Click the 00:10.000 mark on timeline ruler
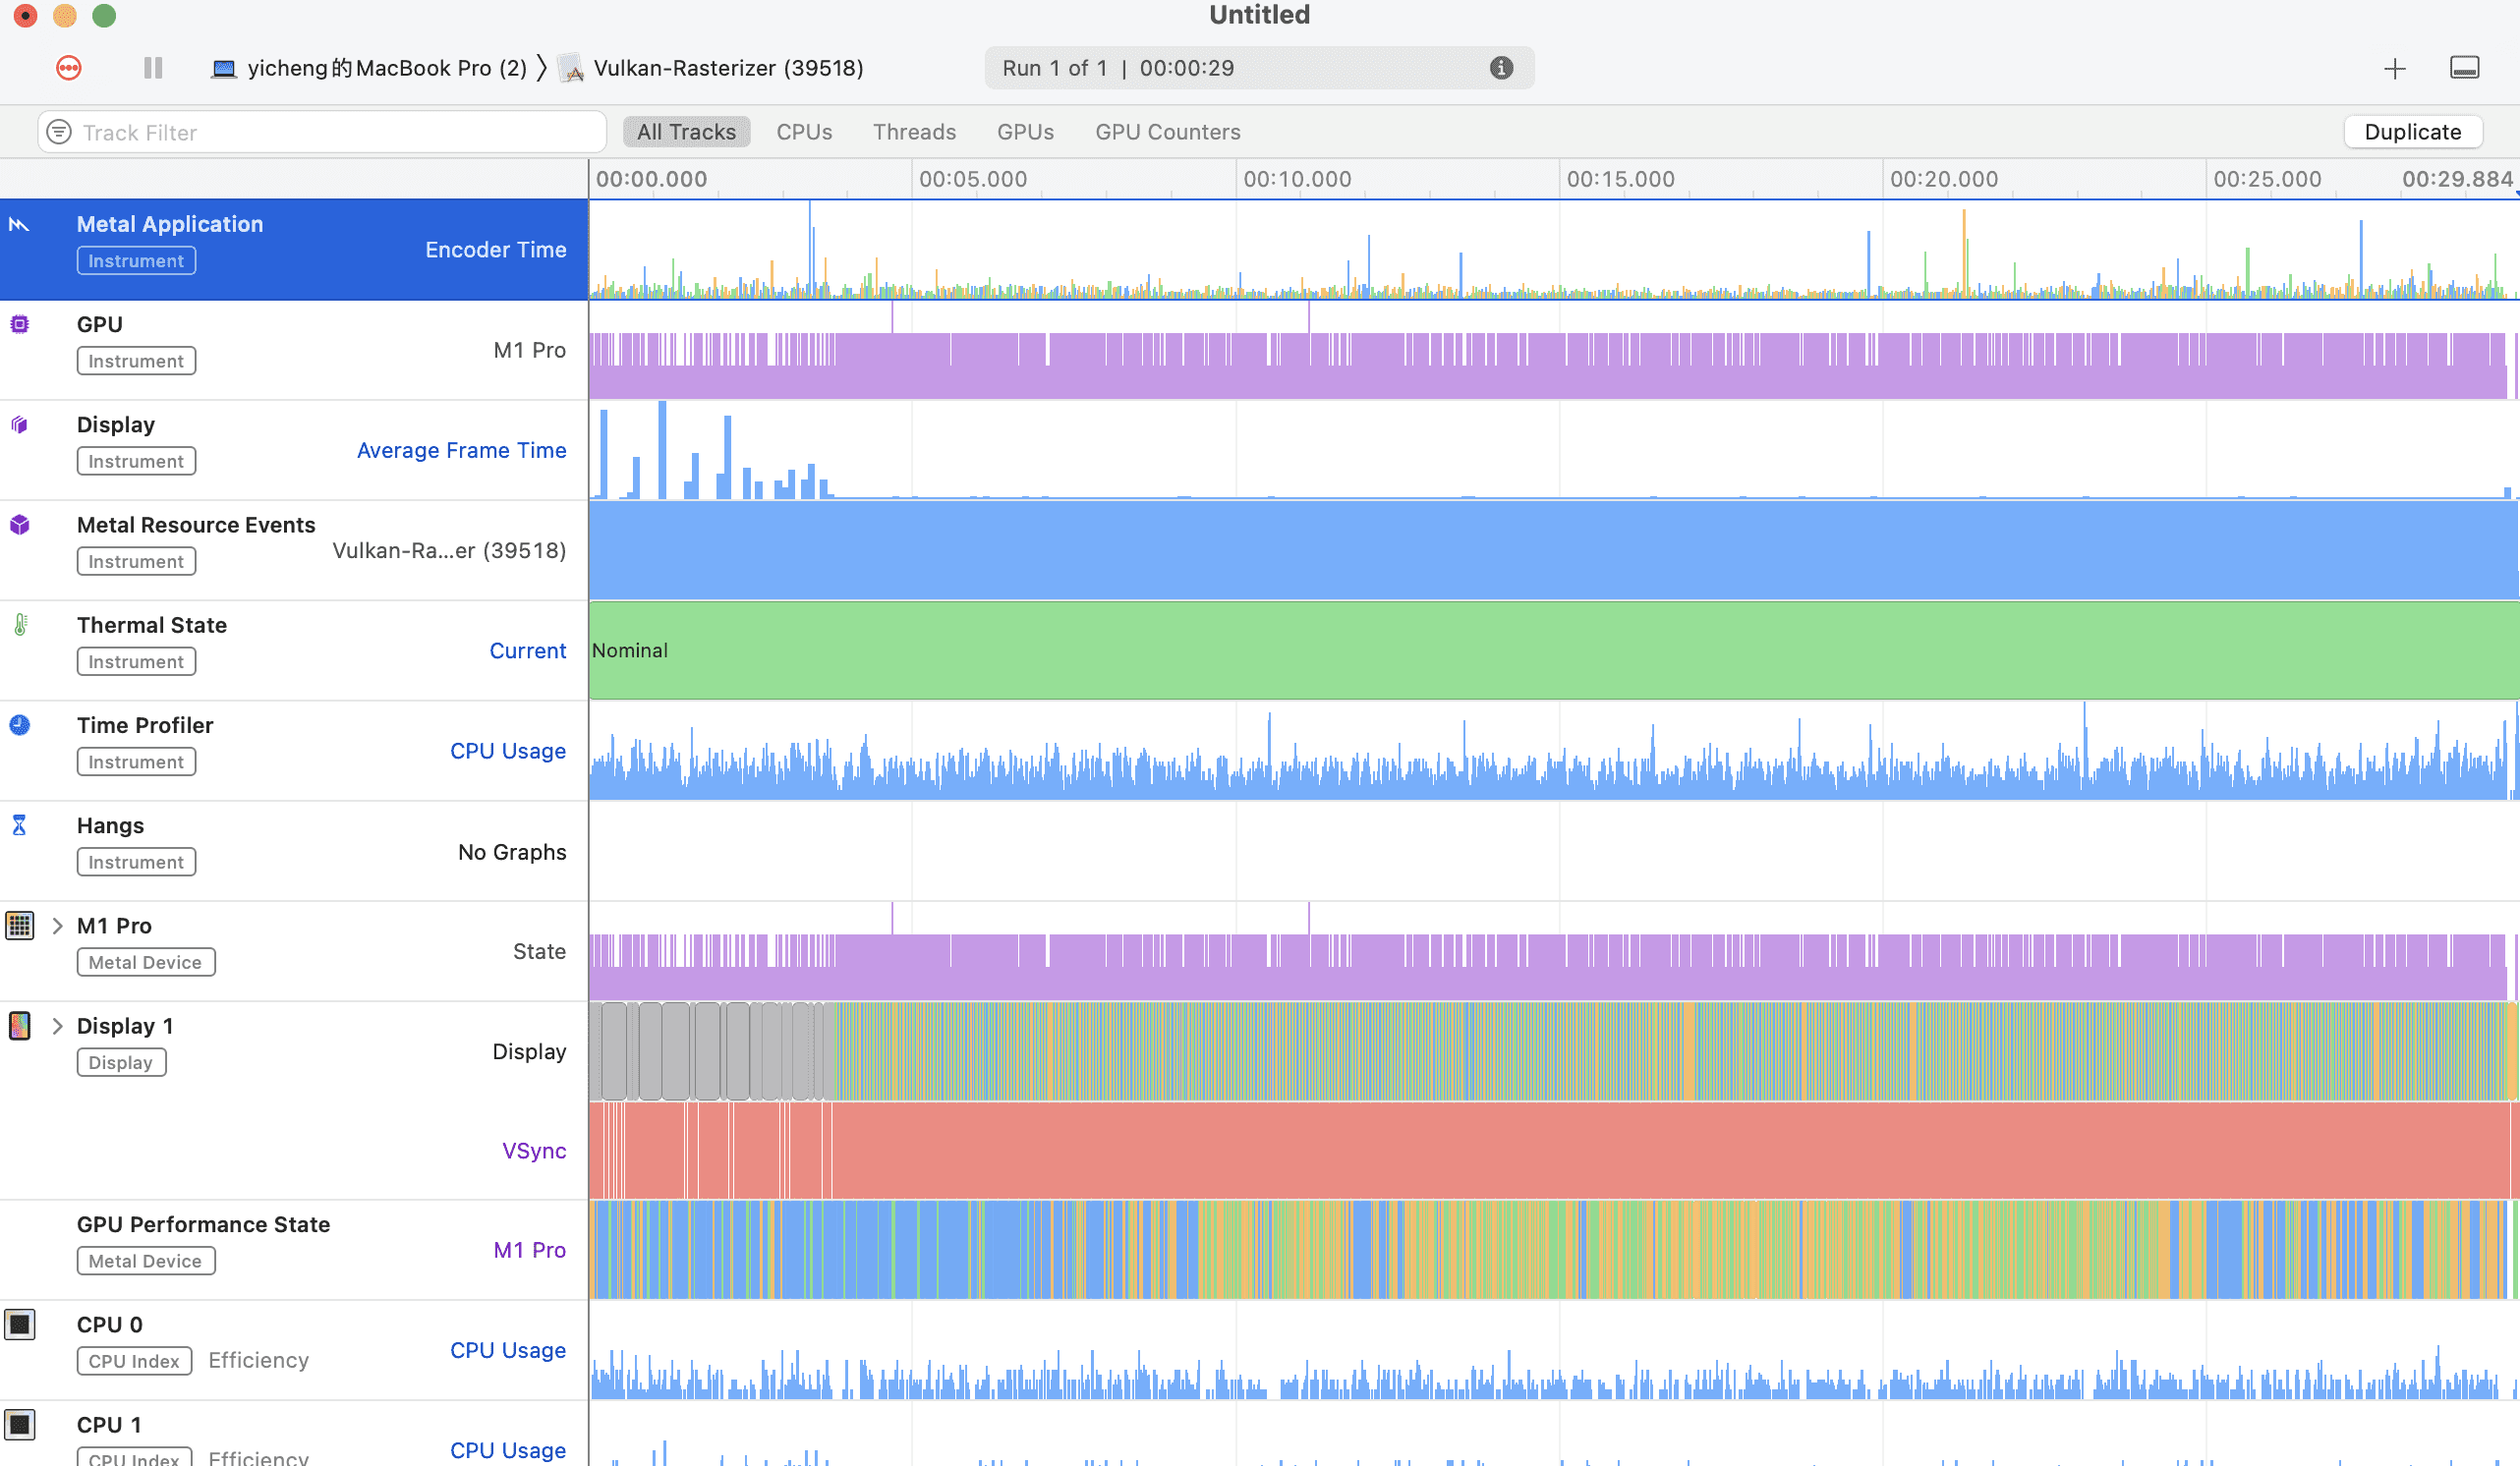Screen dimensions: 2520x1466 (x=1296, y=179)
